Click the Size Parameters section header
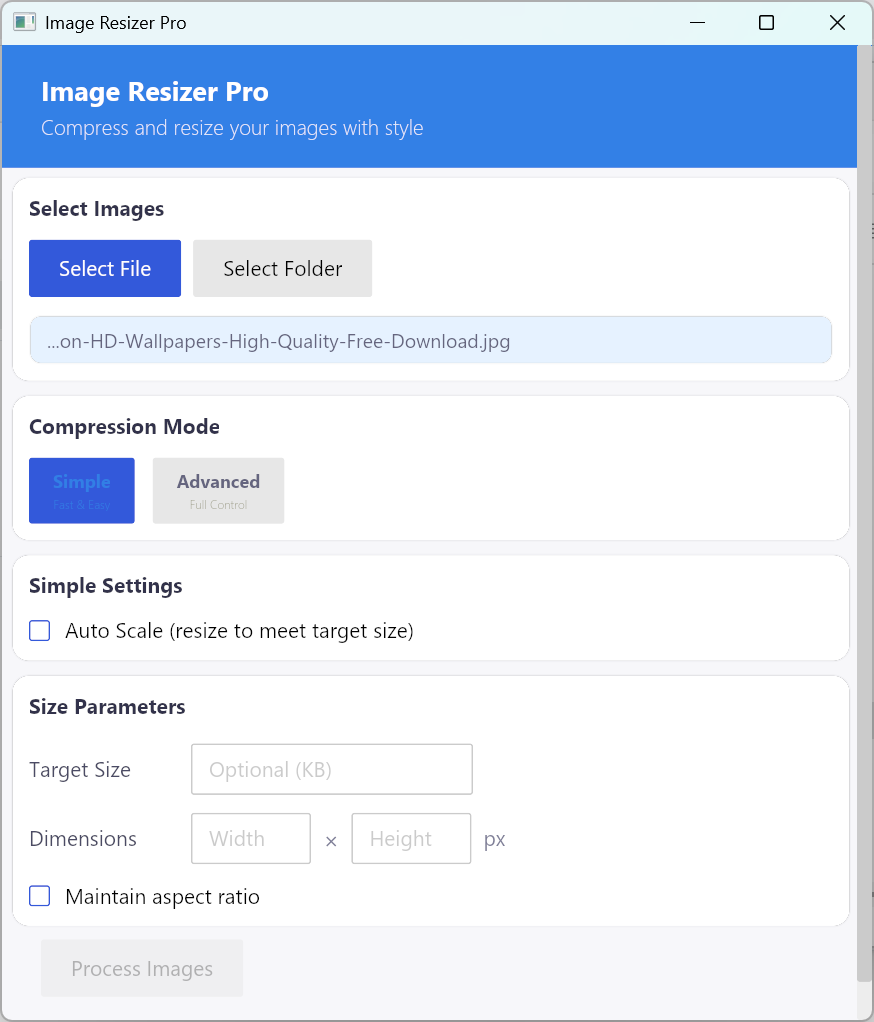 (107, 707)
